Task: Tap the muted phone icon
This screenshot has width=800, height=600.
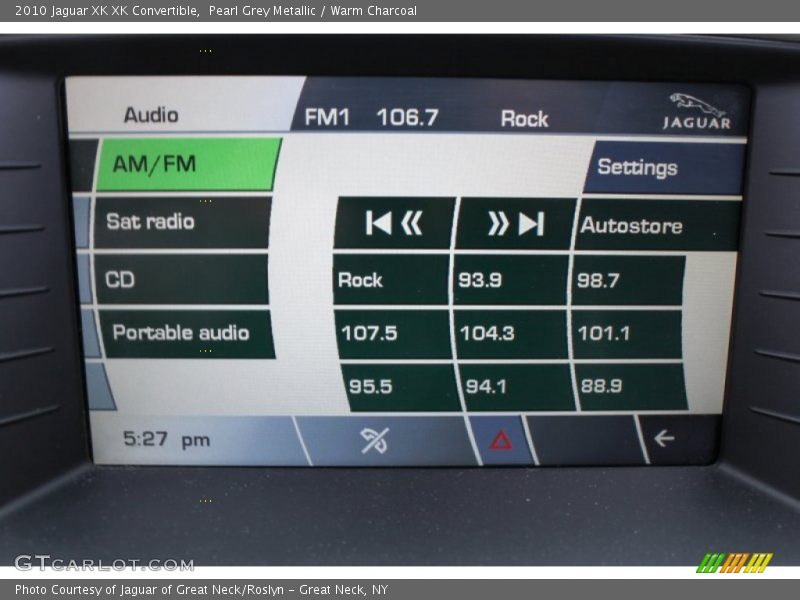Action: pos(375,440)
